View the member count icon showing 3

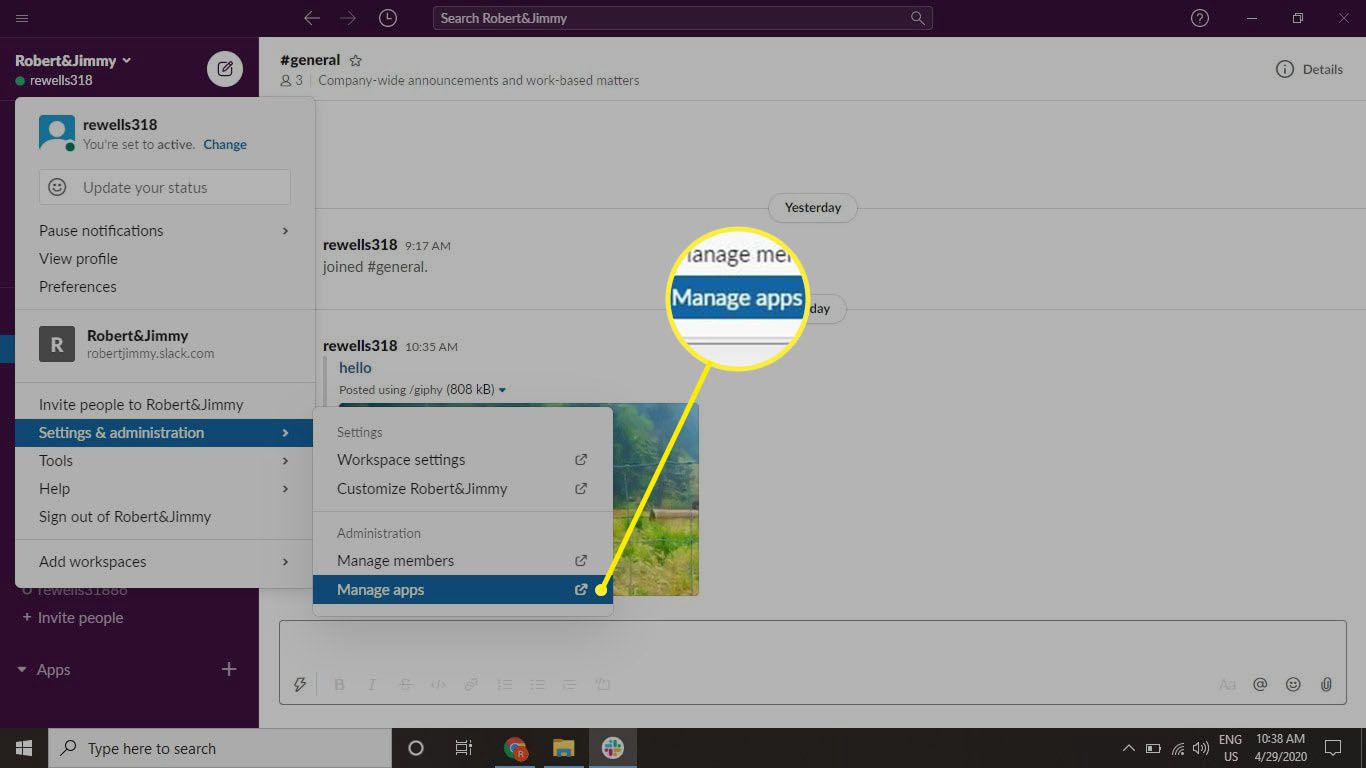[x=292, y=80]
